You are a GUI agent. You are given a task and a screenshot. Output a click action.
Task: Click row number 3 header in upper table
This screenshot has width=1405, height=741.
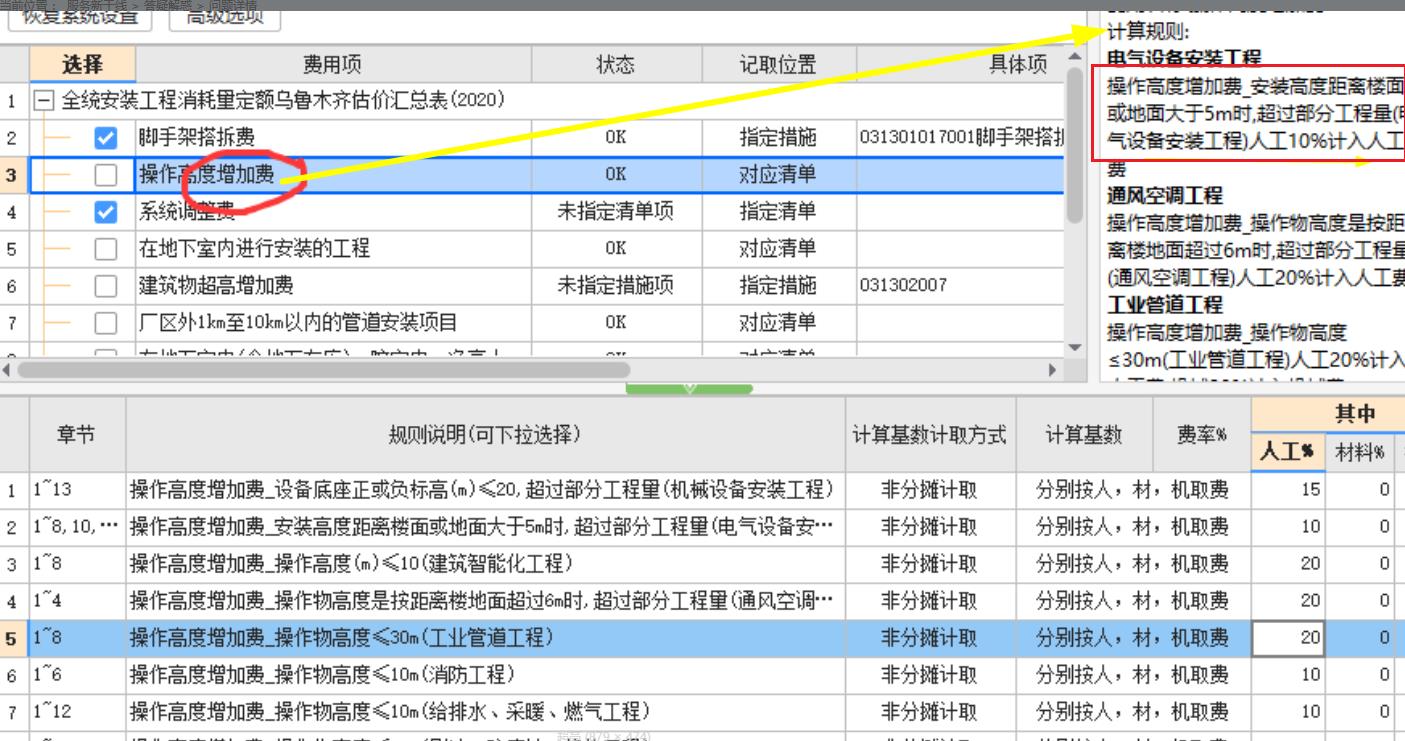[14, 175]
